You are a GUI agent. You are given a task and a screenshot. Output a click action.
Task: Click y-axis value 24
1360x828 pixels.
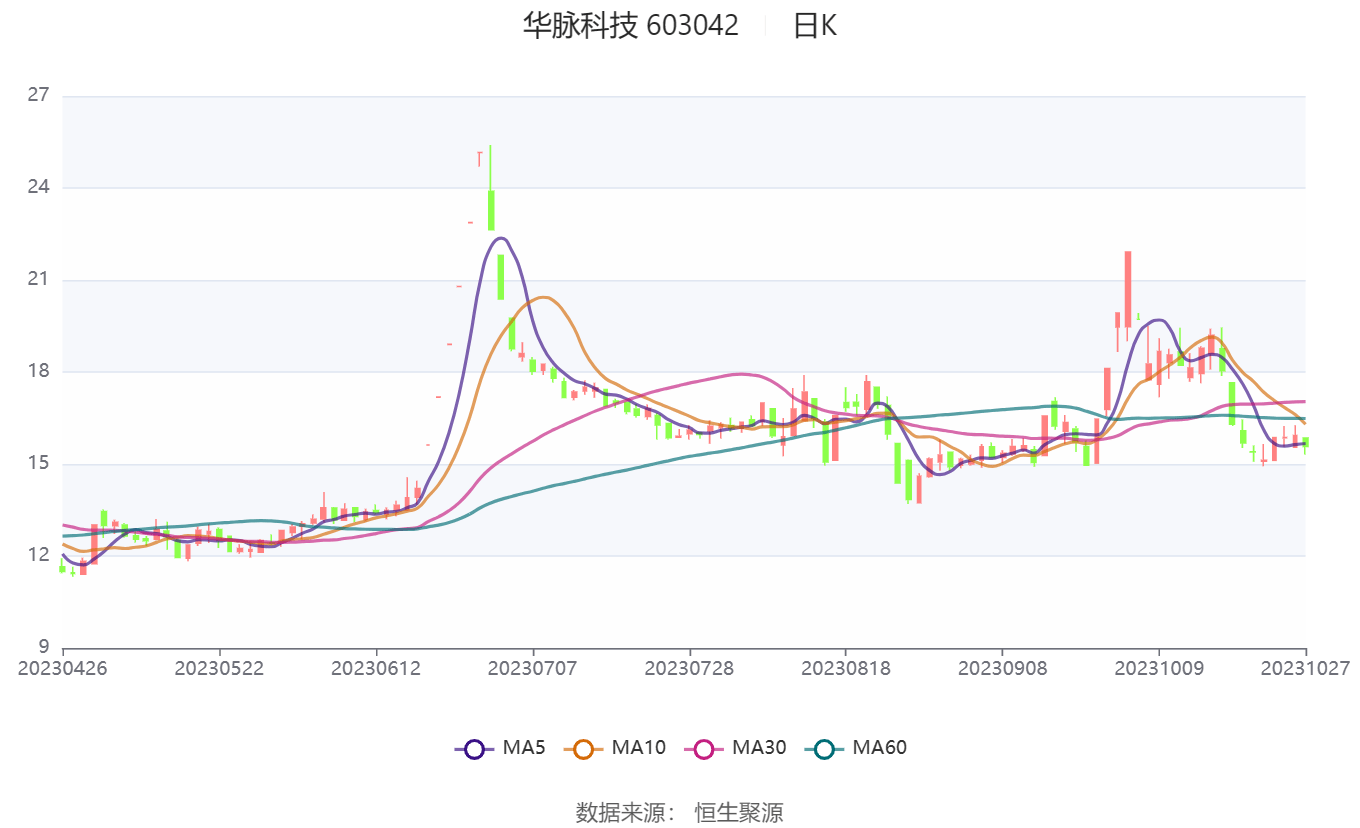[38, 187]
